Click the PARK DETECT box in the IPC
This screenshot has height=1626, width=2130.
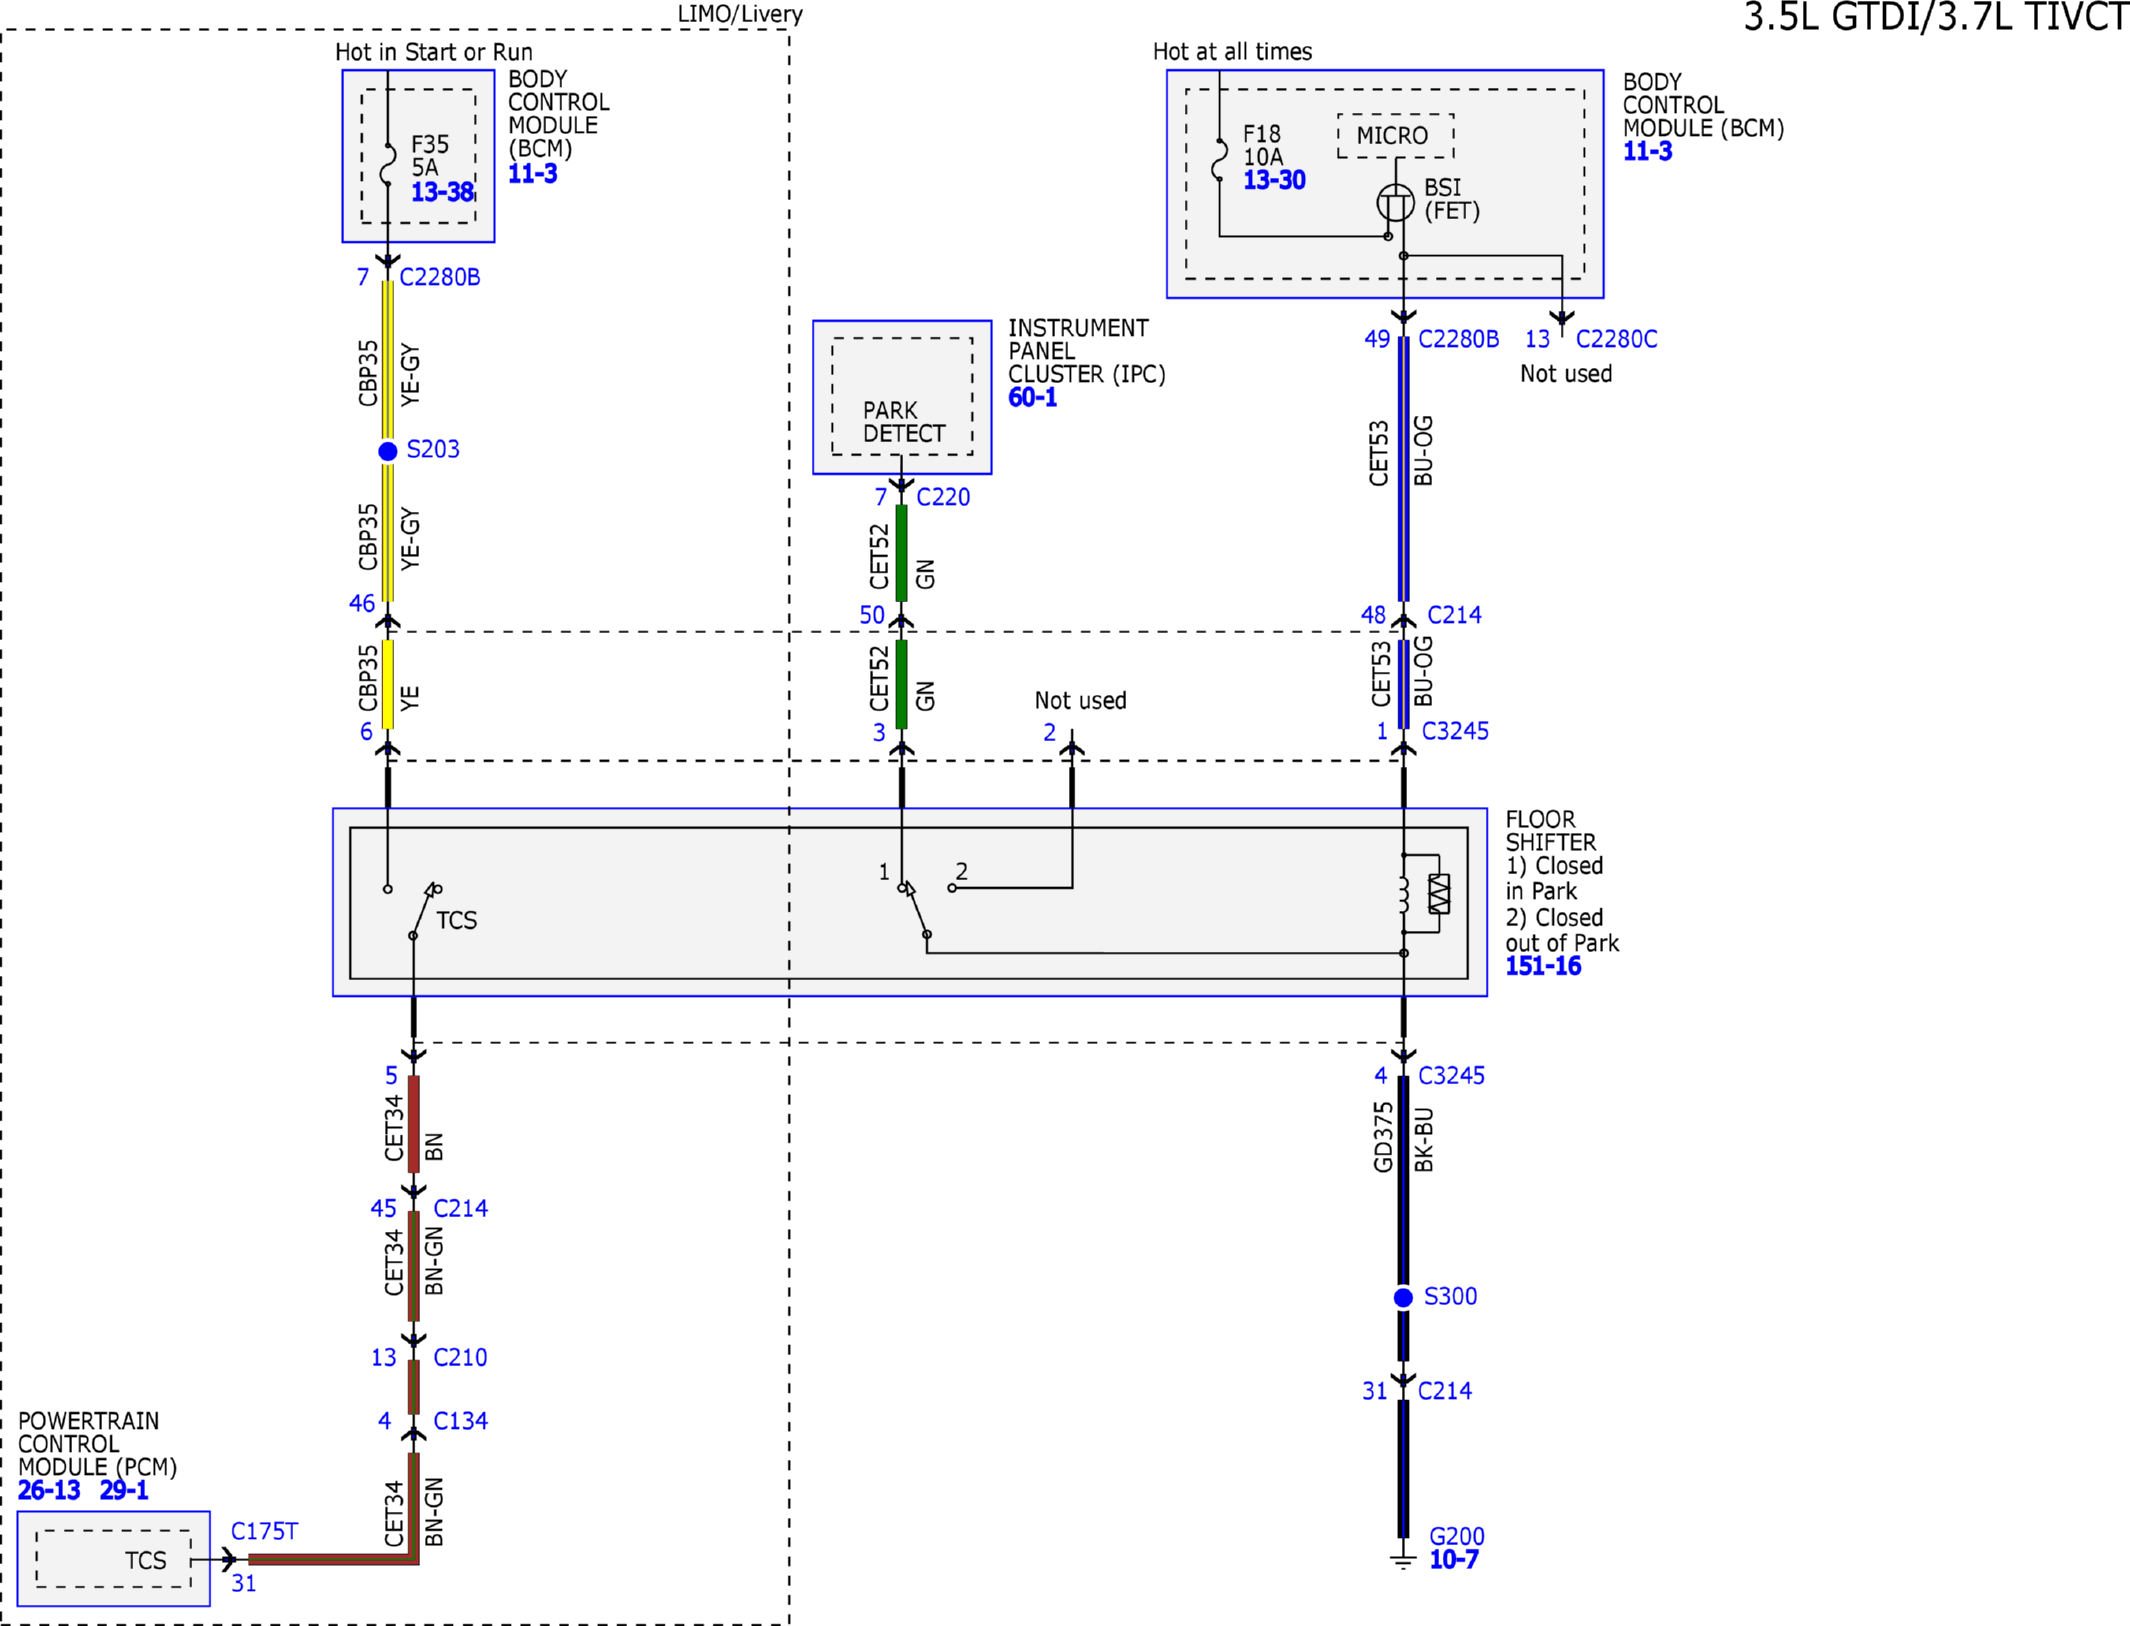(902, 397)
